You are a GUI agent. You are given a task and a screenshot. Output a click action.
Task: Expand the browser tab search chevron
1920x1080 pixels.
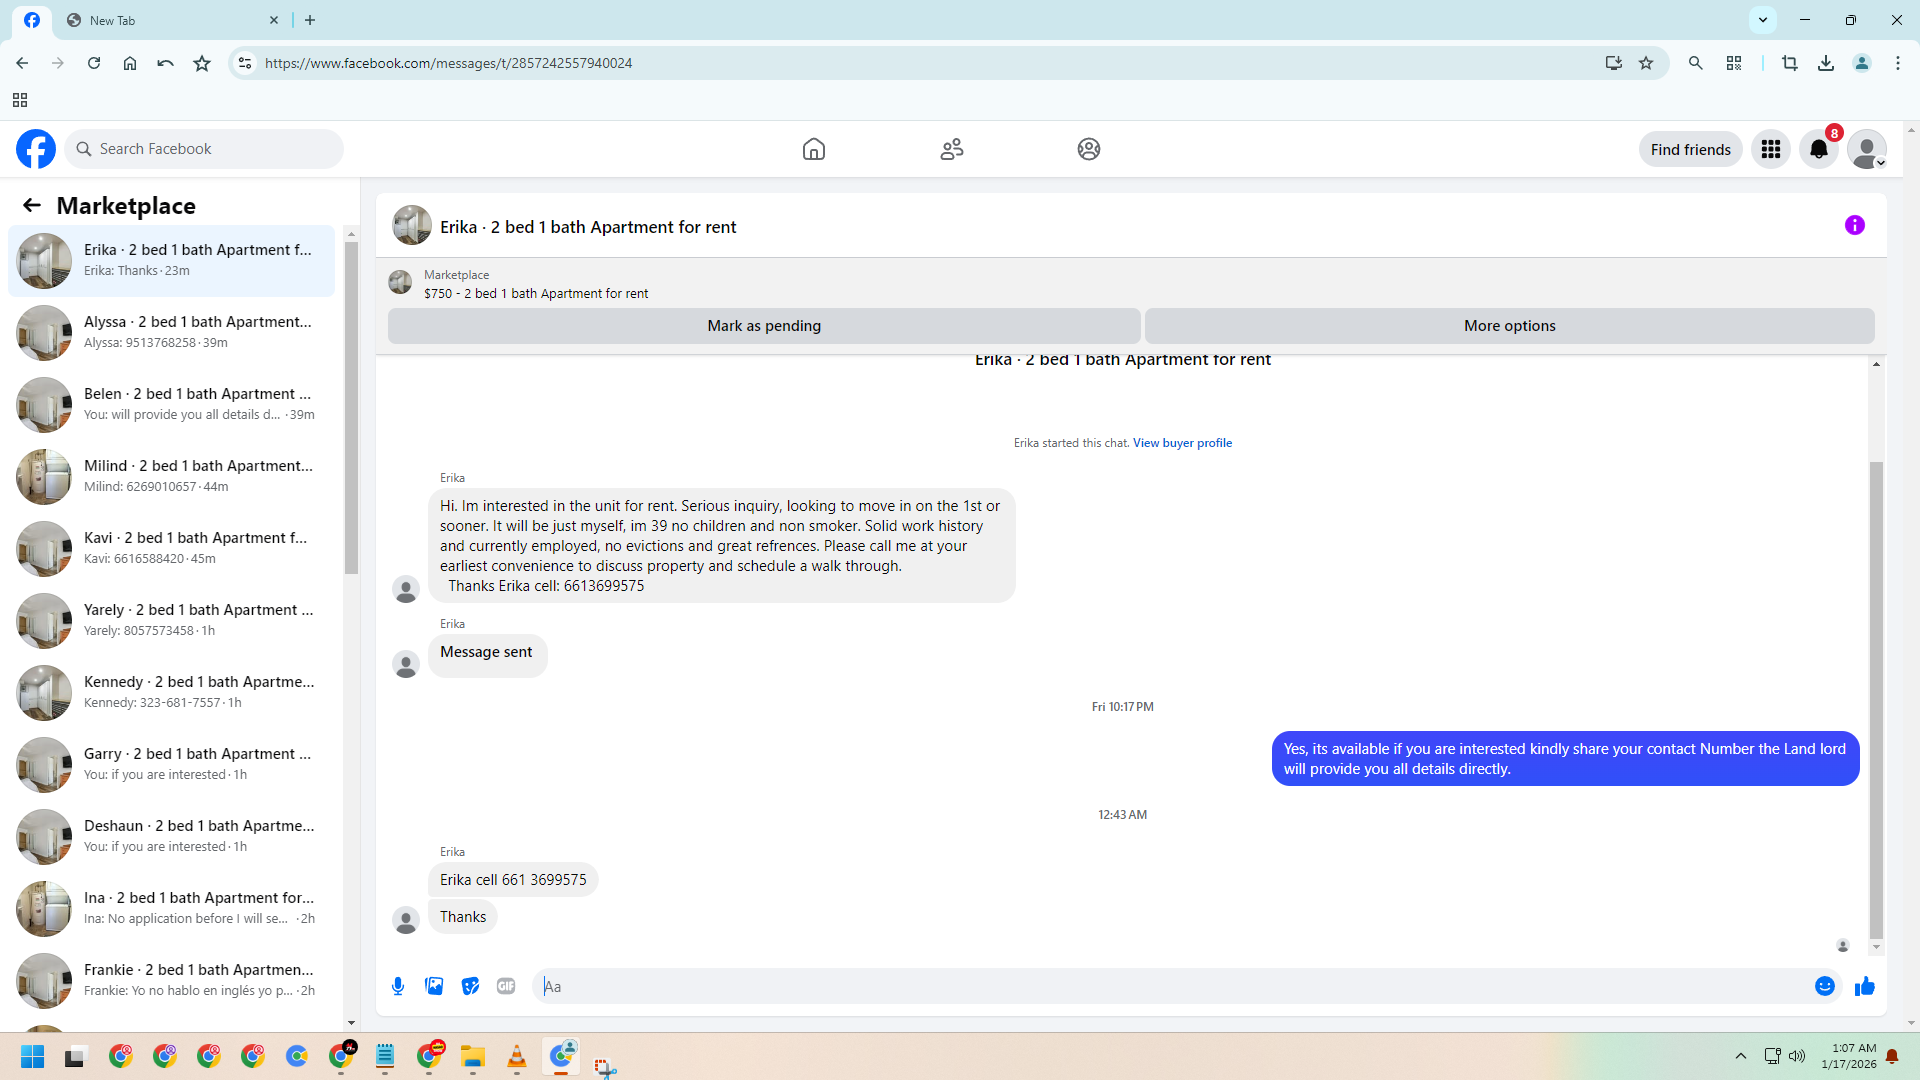pyautogui.click(x=1762, y=20)
